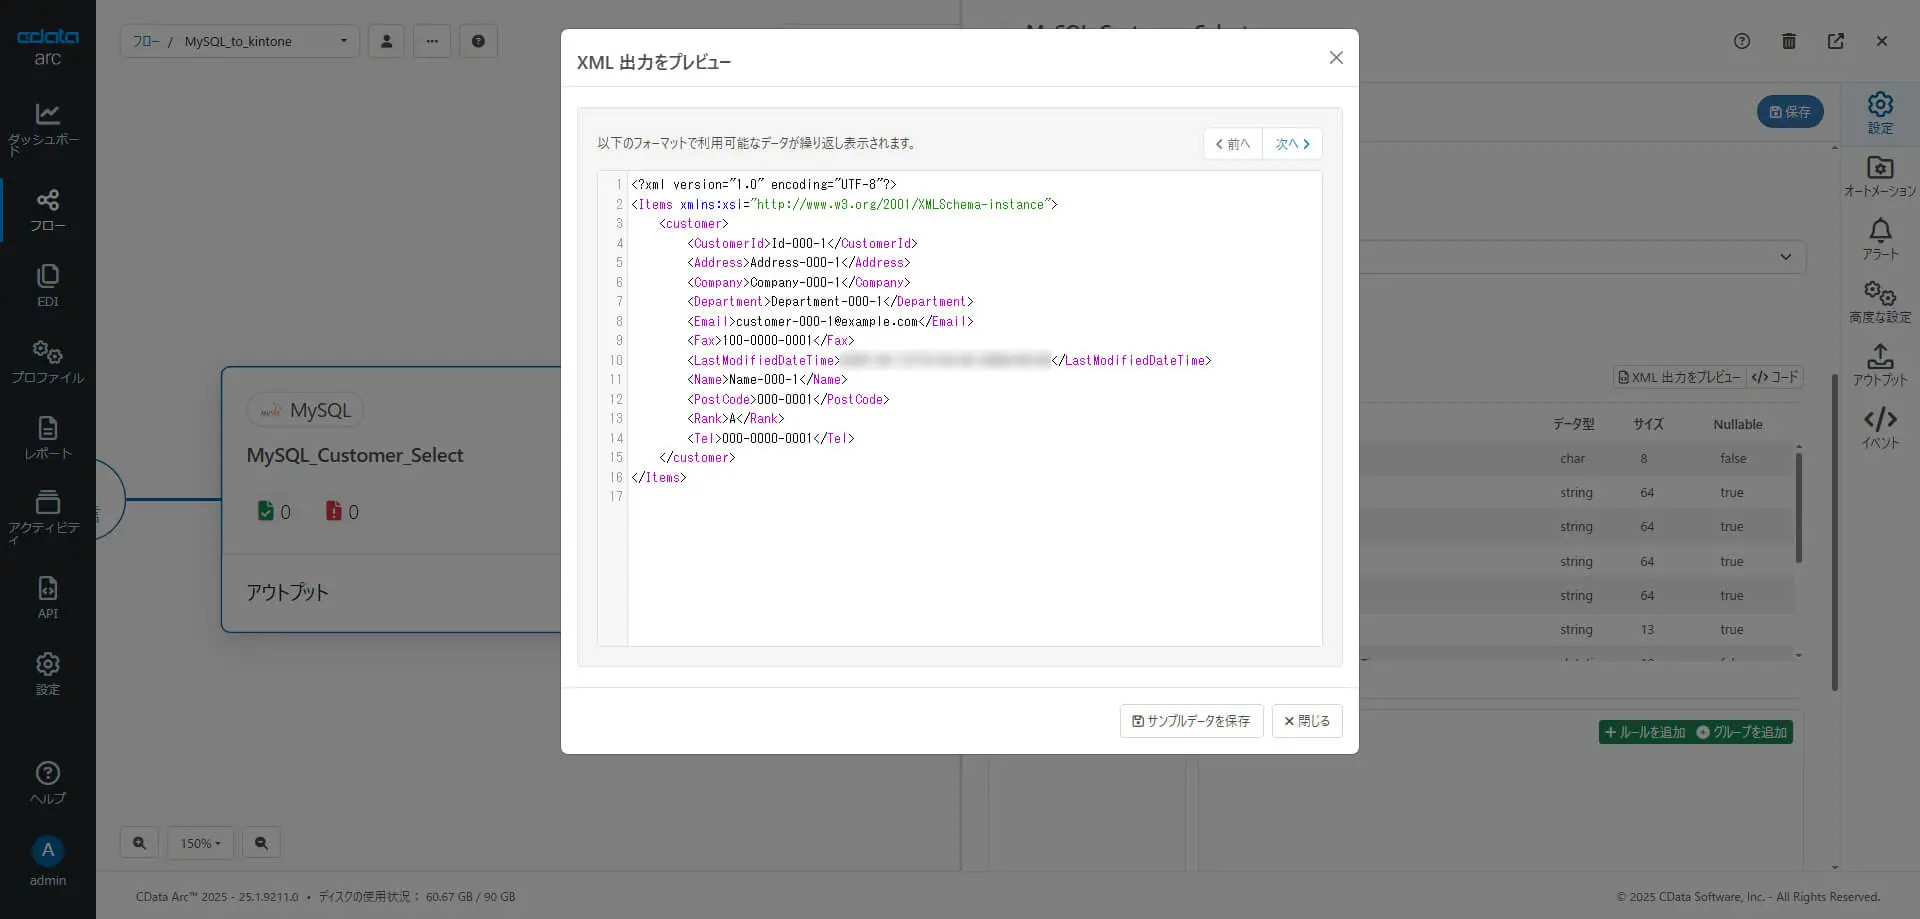The height and width of the screenshot is (919, 1920).
Task: Open the オートメーション tab
Action: tap(1880, 176)
